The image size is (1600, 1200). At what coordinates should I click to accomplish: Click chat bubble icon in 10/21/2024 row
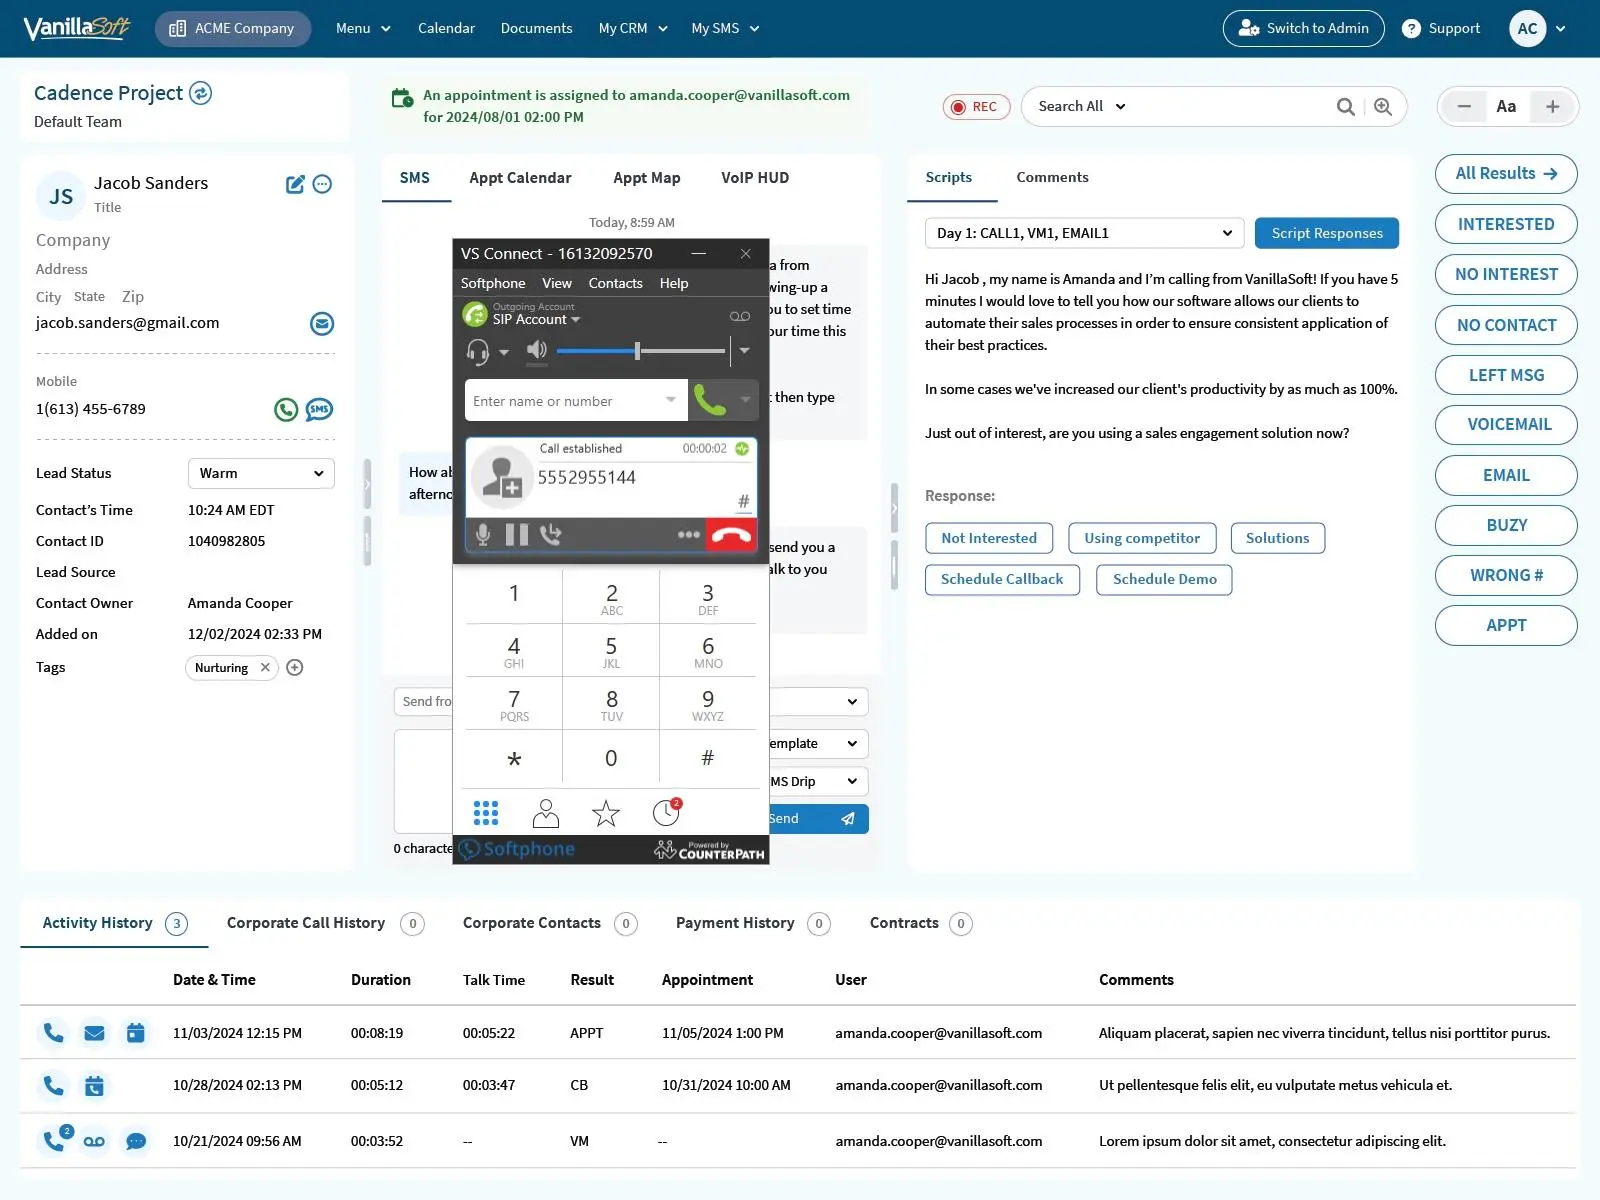(137, 1142)
